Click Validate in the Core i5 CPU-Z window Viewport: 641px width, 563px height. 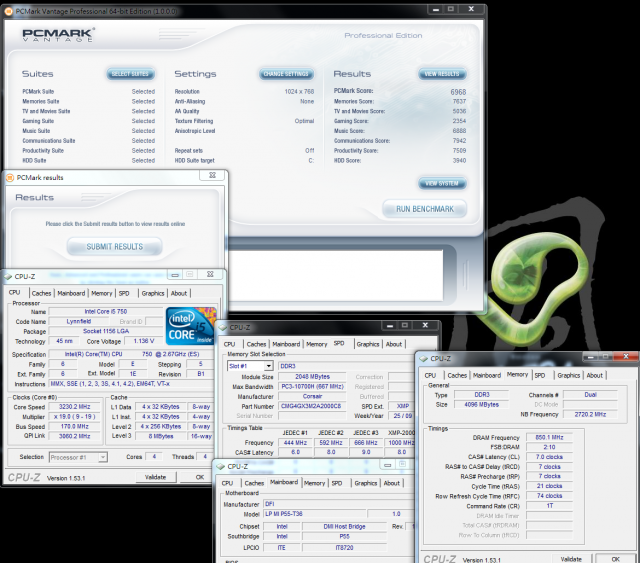[155, 477]
